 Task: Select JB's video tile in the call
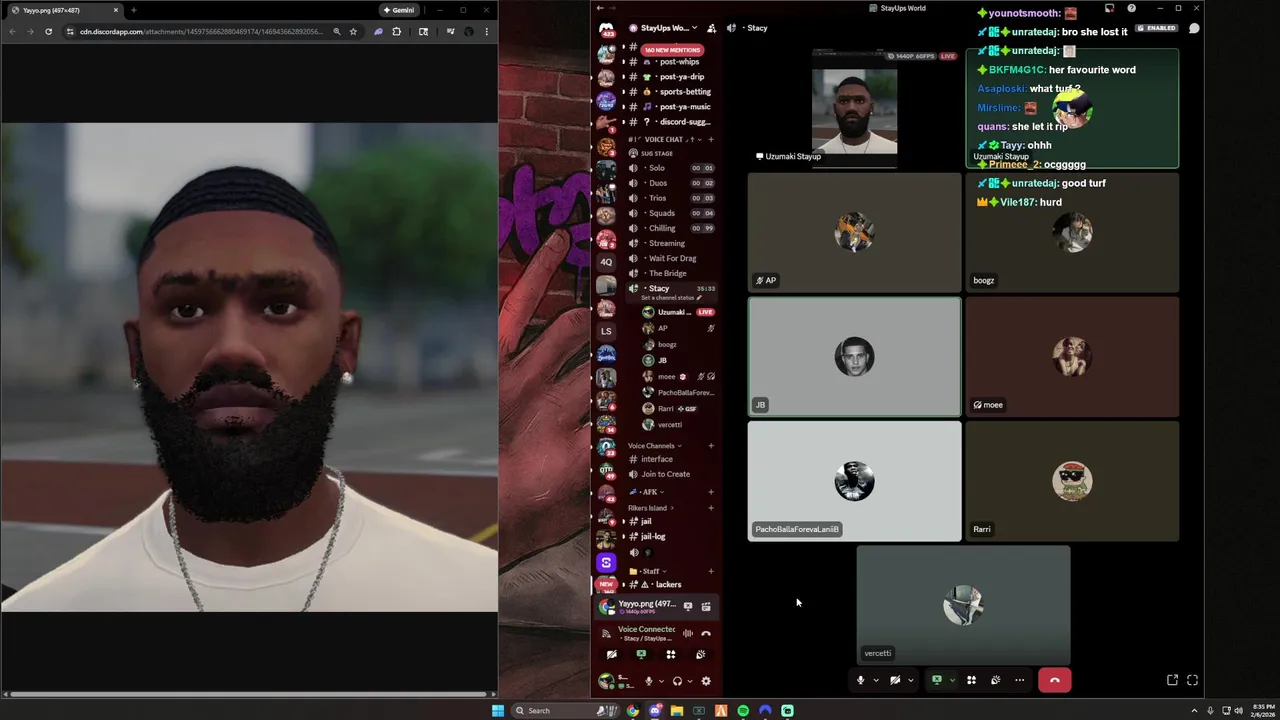(x=855, y=356)
